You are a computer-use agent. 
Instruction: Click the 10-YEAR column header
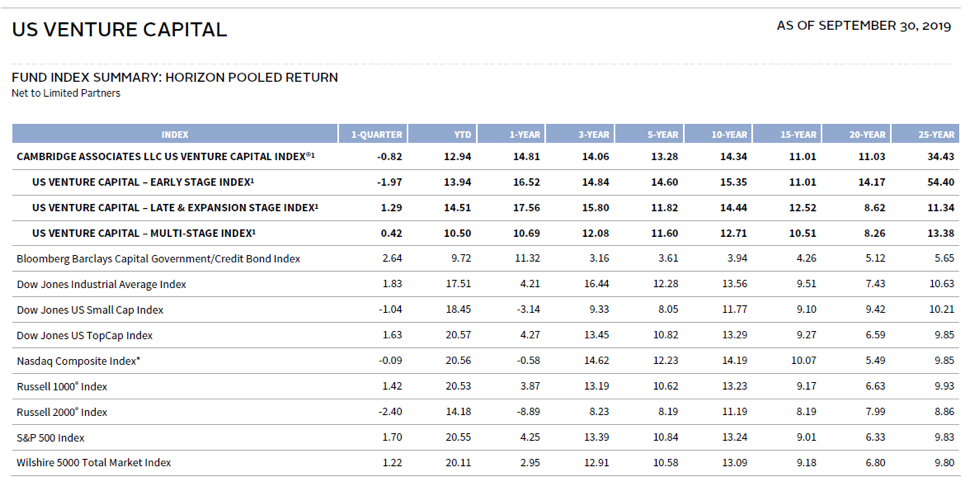pyautogui.click(x=717, y=134)
